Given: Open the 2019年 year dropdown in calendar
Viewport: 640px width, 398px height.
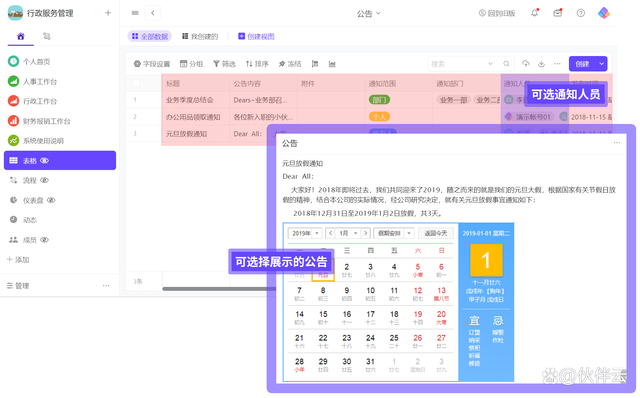Looking at the screenshot, I should pos(305,233).
